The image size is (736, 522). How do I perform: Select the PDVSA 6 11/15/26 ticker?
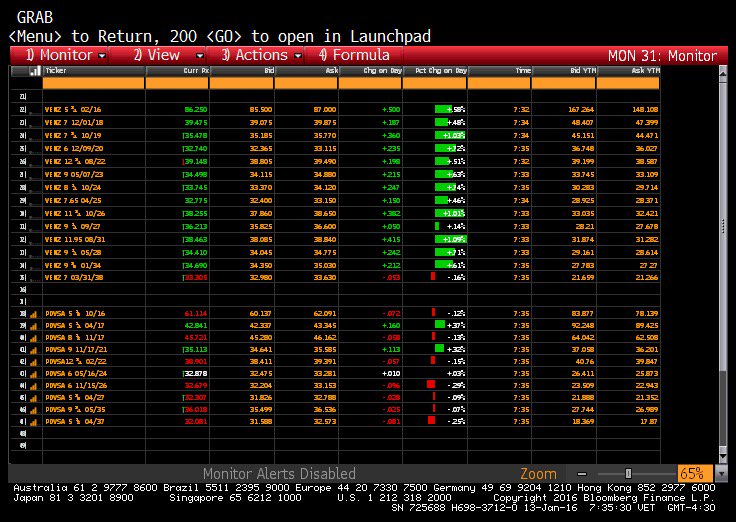pos(76,386)
